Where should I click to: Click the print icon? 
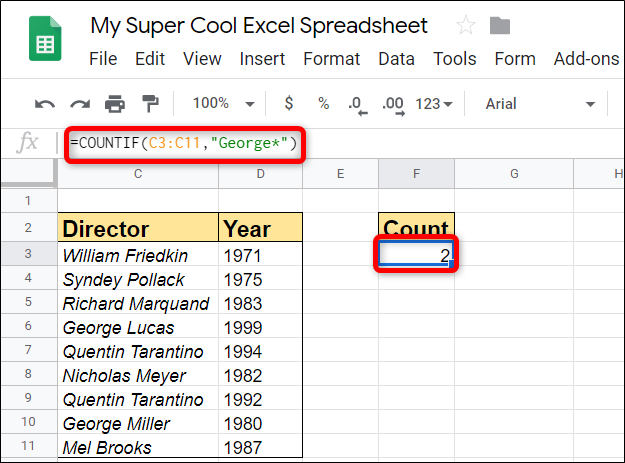[115, 103]
